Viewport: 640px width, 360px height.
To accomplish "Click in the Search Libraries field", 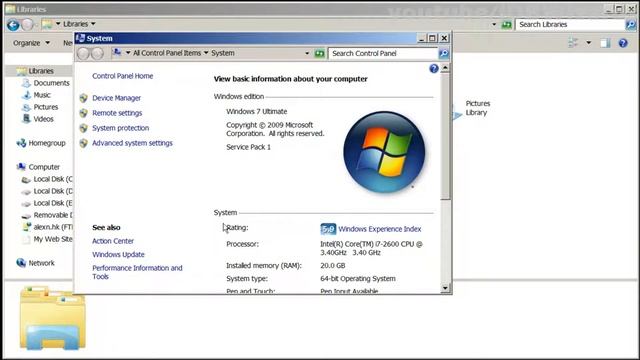I will click(x=570, y=24).
